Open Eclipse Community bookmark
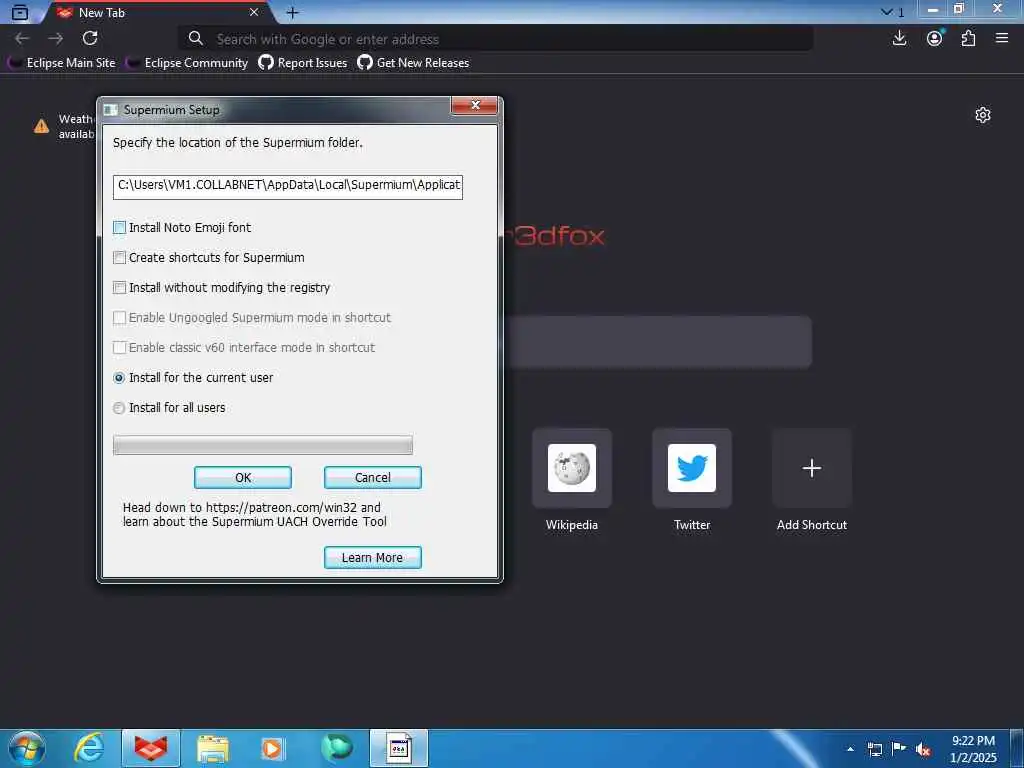This screenshot has height=768, width=1024. click(x=187, y=63)
